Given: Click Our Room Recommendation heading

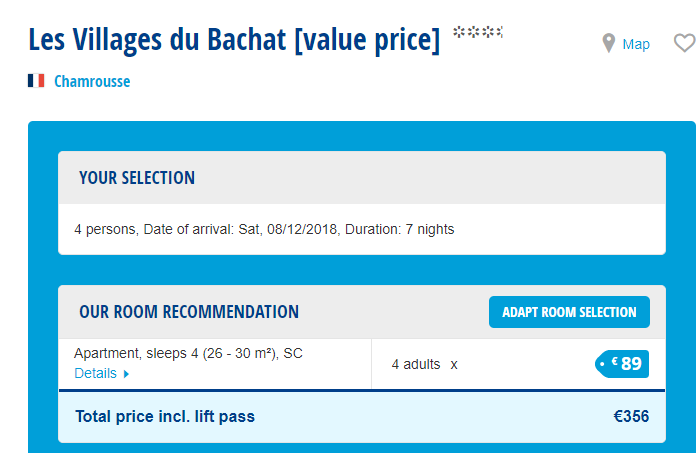Looking at the screenshot, I should (x=189, y=312).
